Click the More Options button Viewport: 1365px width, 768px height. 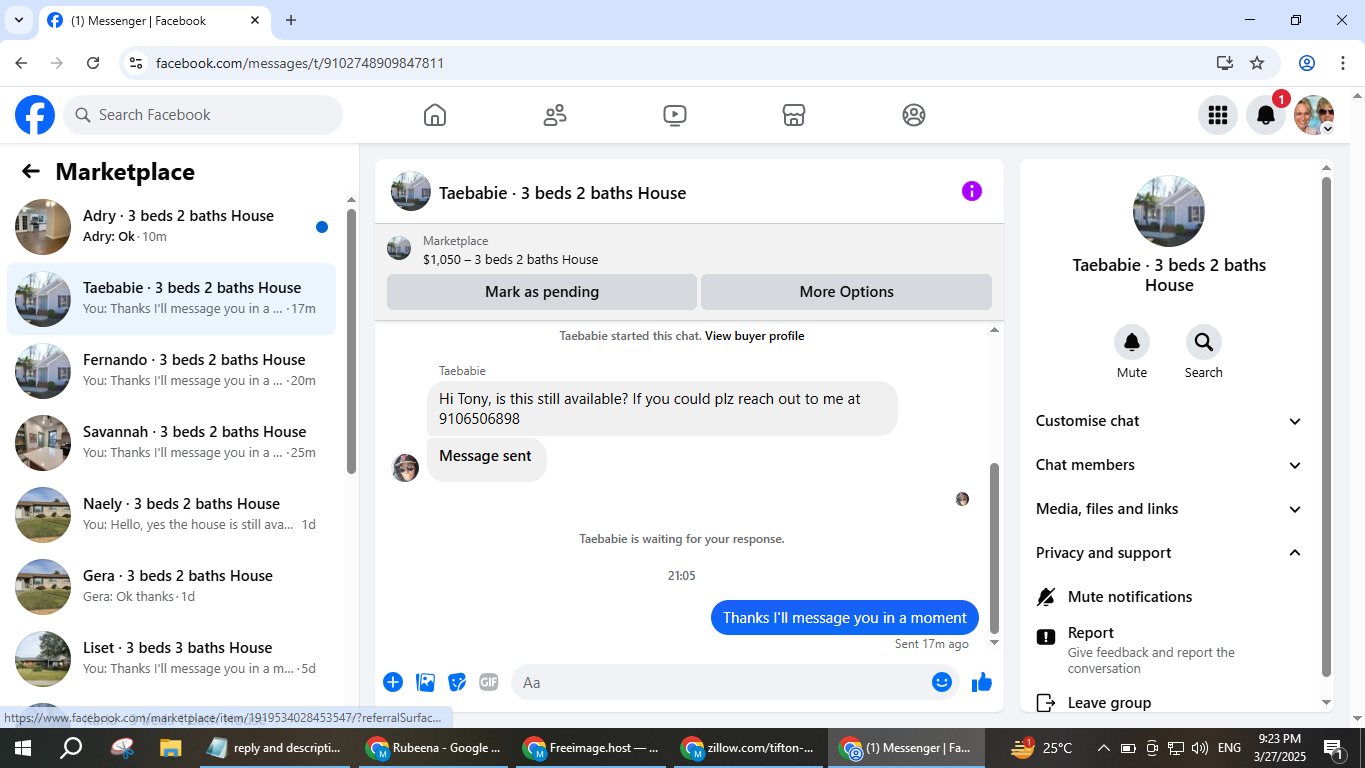coord(846,292)
